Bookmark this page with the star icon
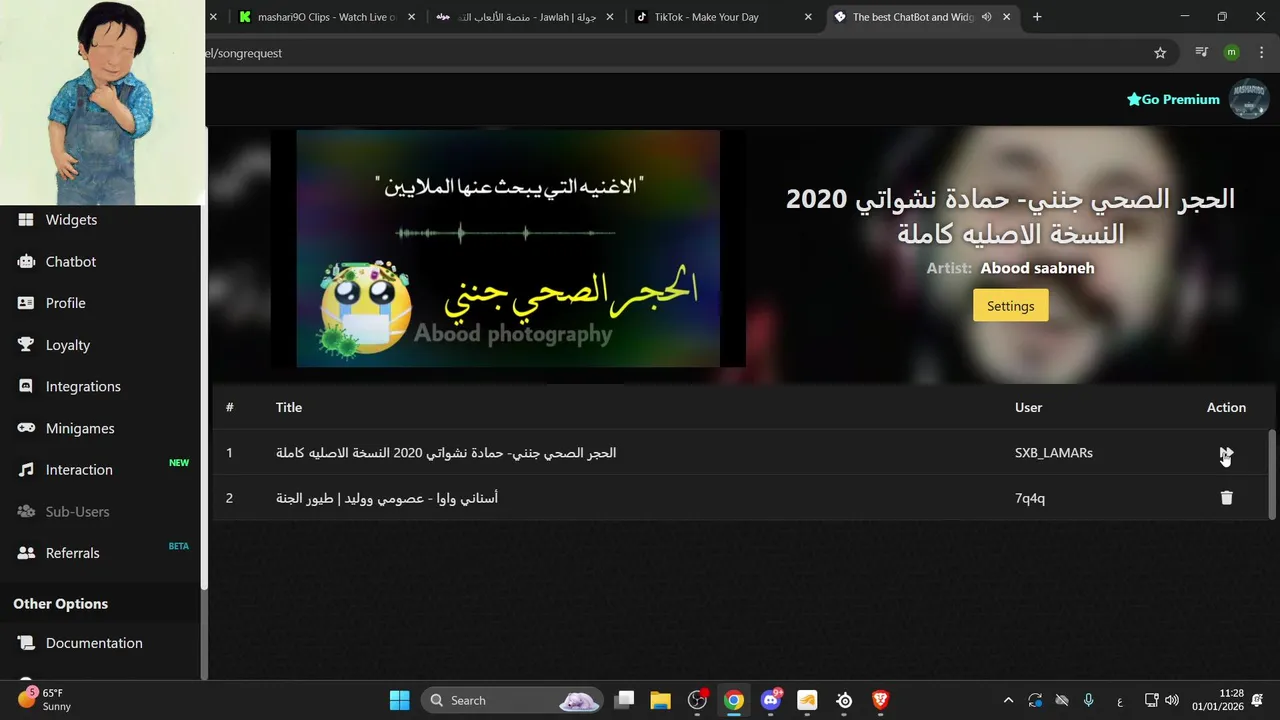 1160,53
